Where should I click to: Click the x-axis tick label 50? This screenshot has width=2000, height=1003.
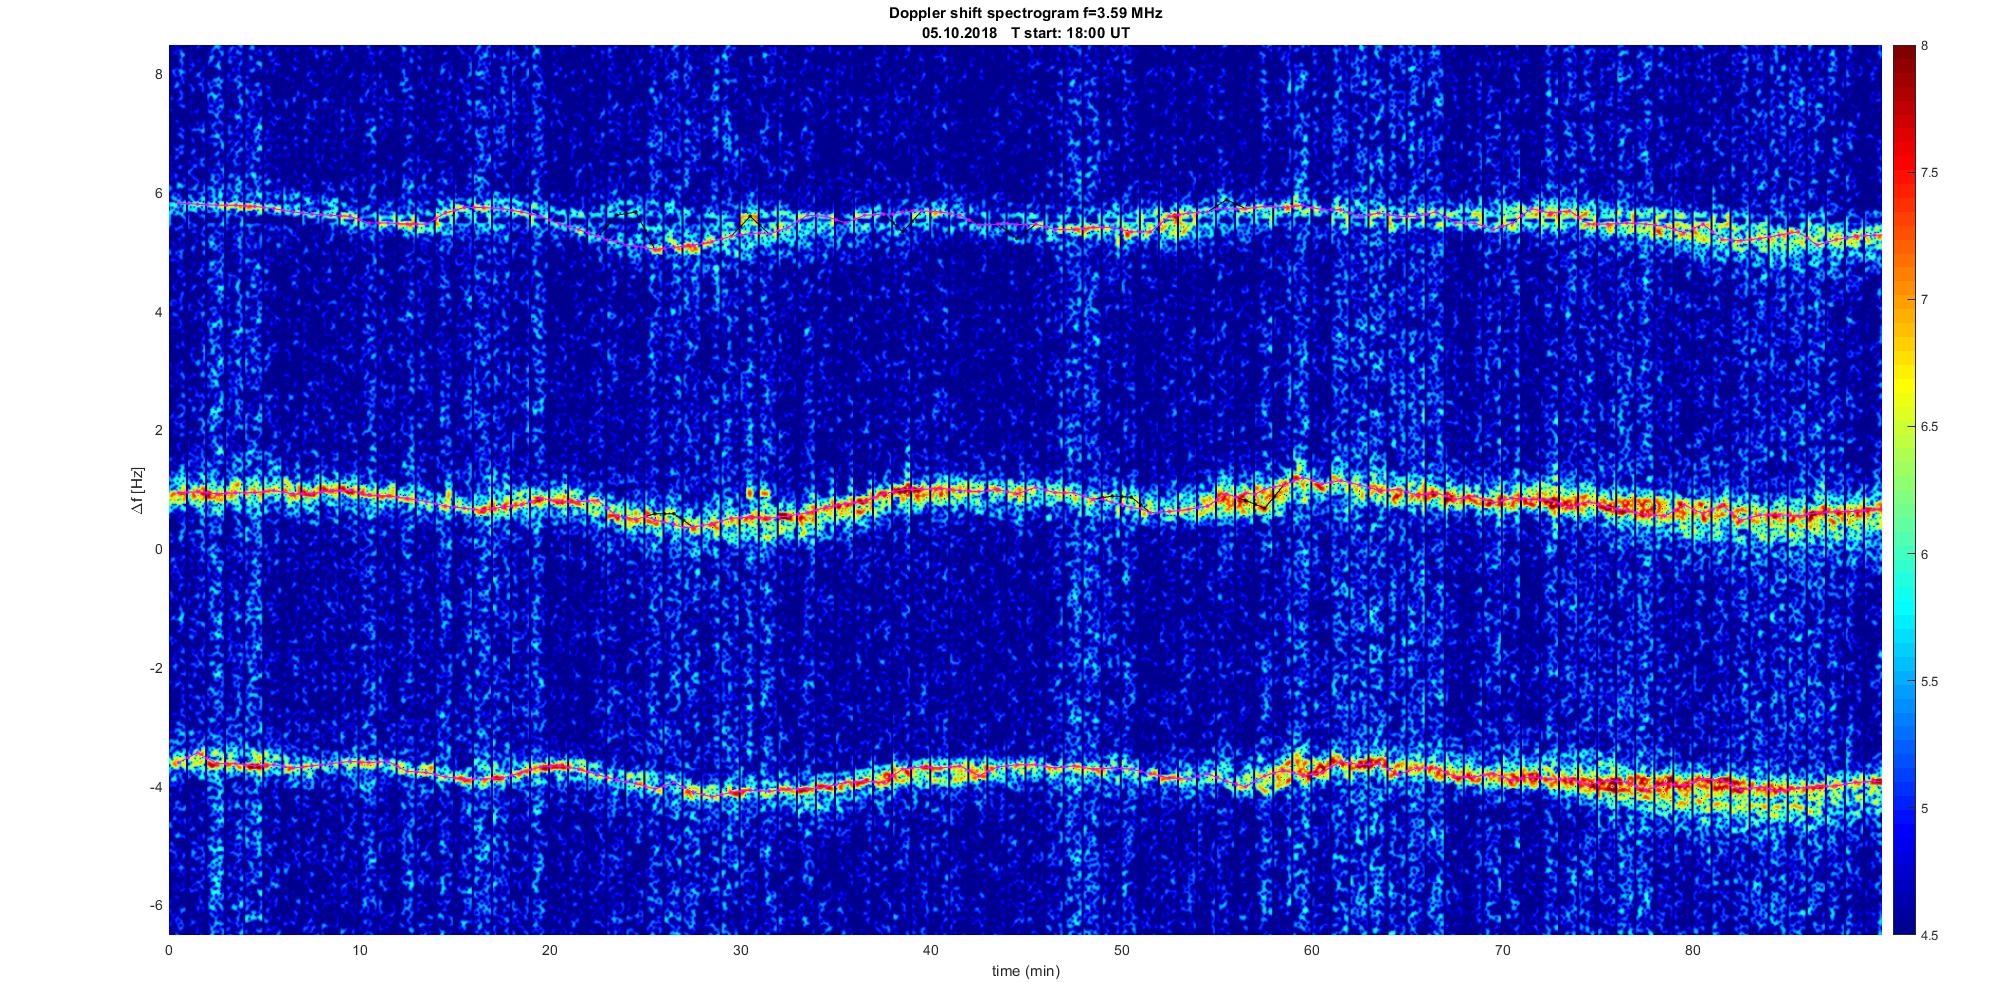coord(1121,950)
